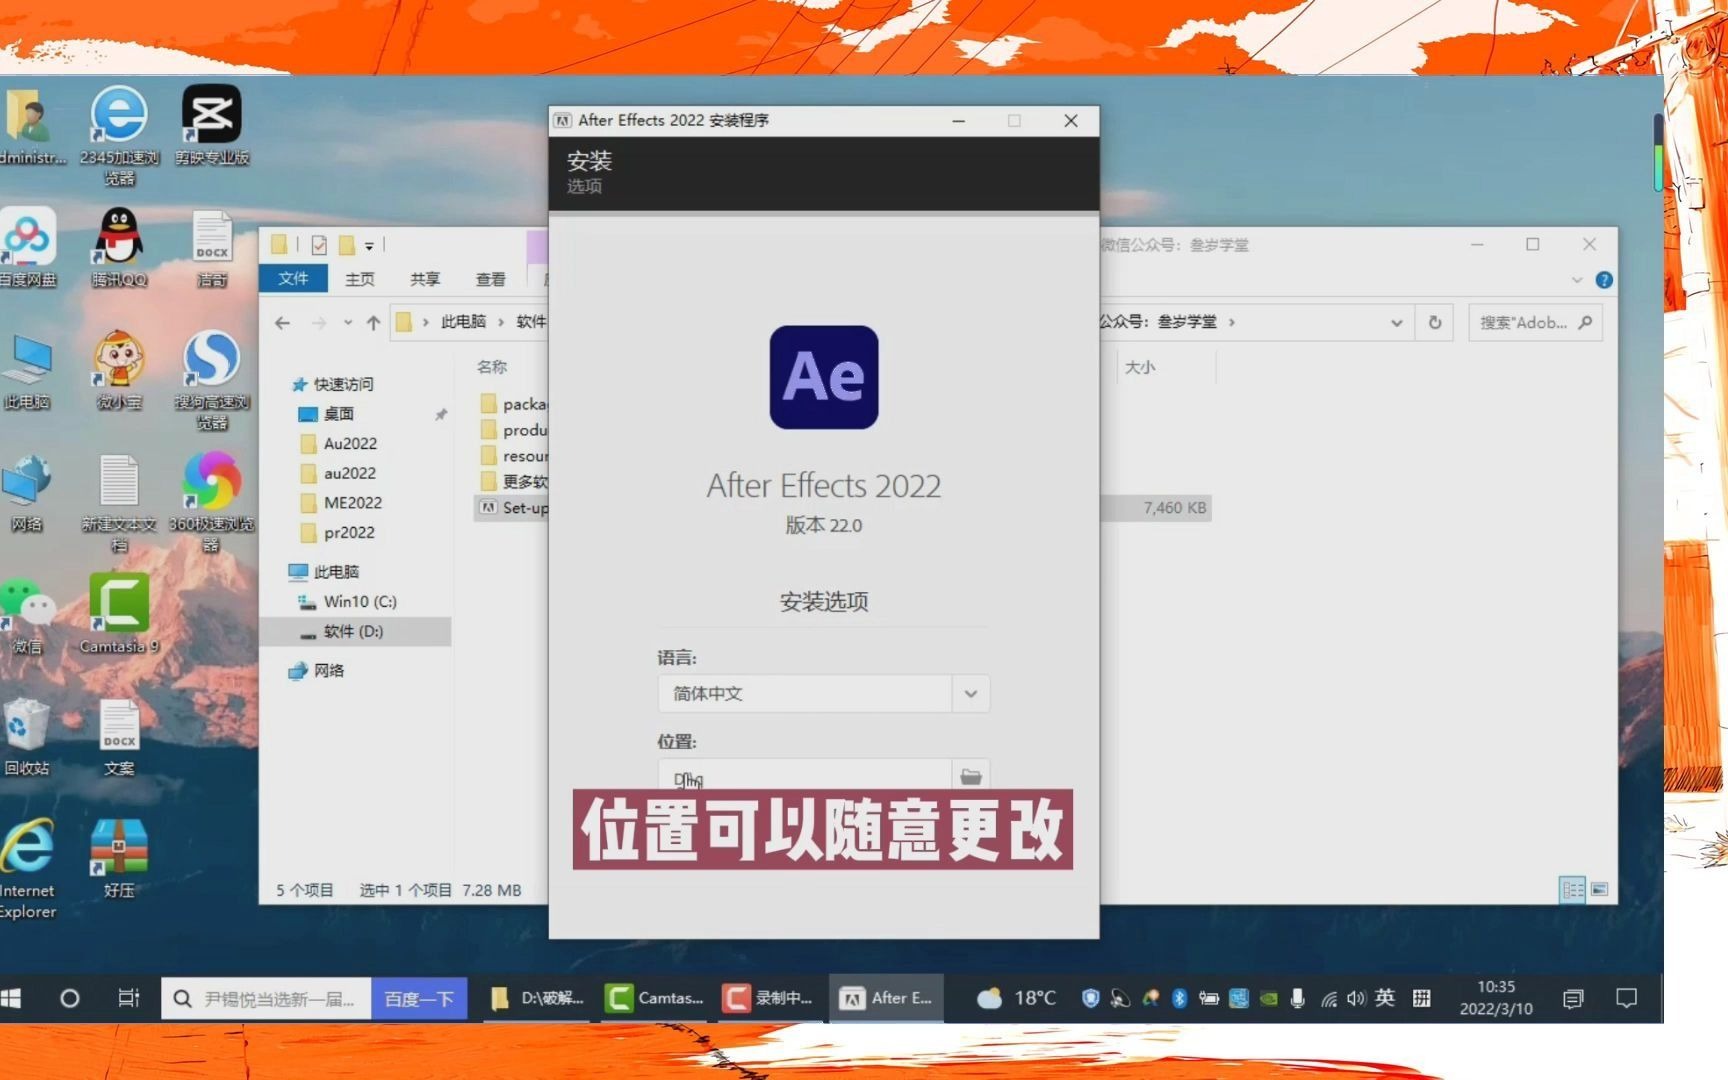Select the After Effects icon on the taskbar
This screenshot has width=1728, height=1080.
(886, 997)
